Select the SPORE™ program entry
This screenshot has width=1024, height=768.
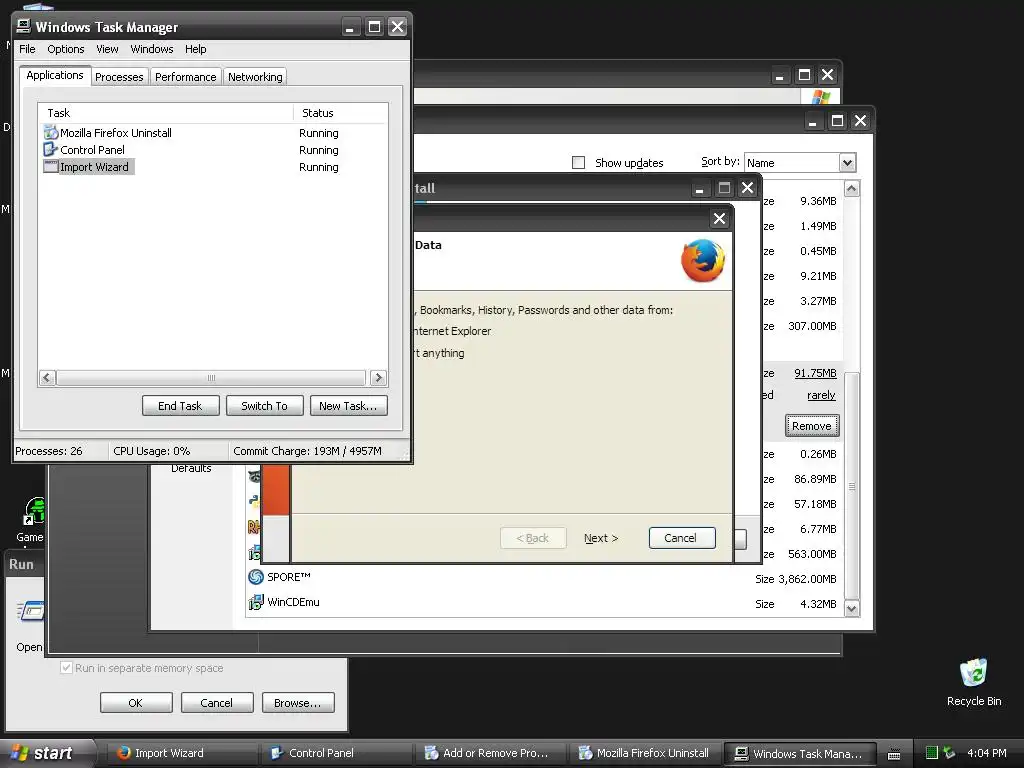point(543,578)
